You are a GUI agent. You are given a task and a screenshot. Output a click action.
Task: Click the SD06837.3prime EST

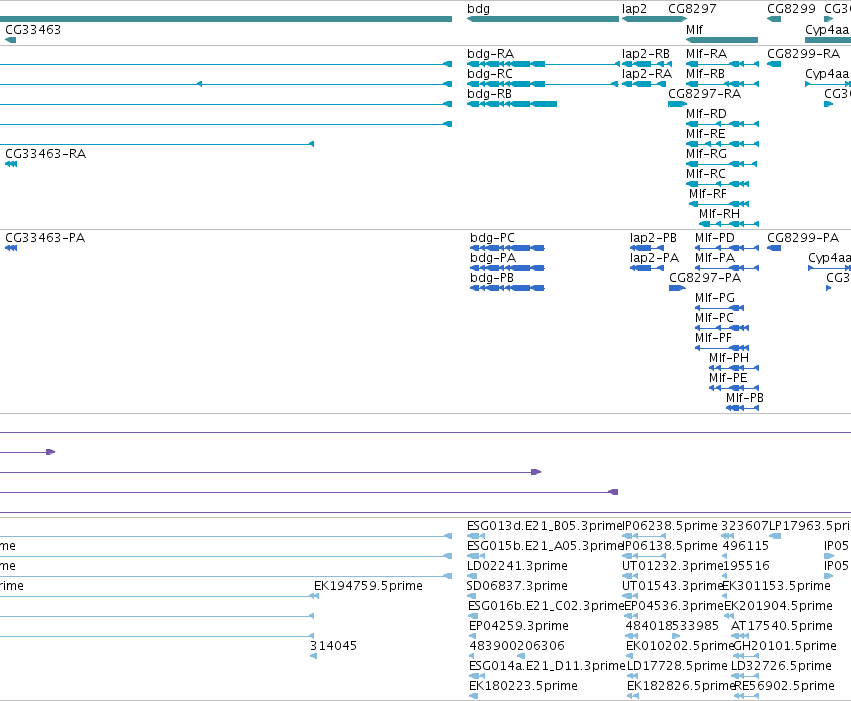point(517,587)
